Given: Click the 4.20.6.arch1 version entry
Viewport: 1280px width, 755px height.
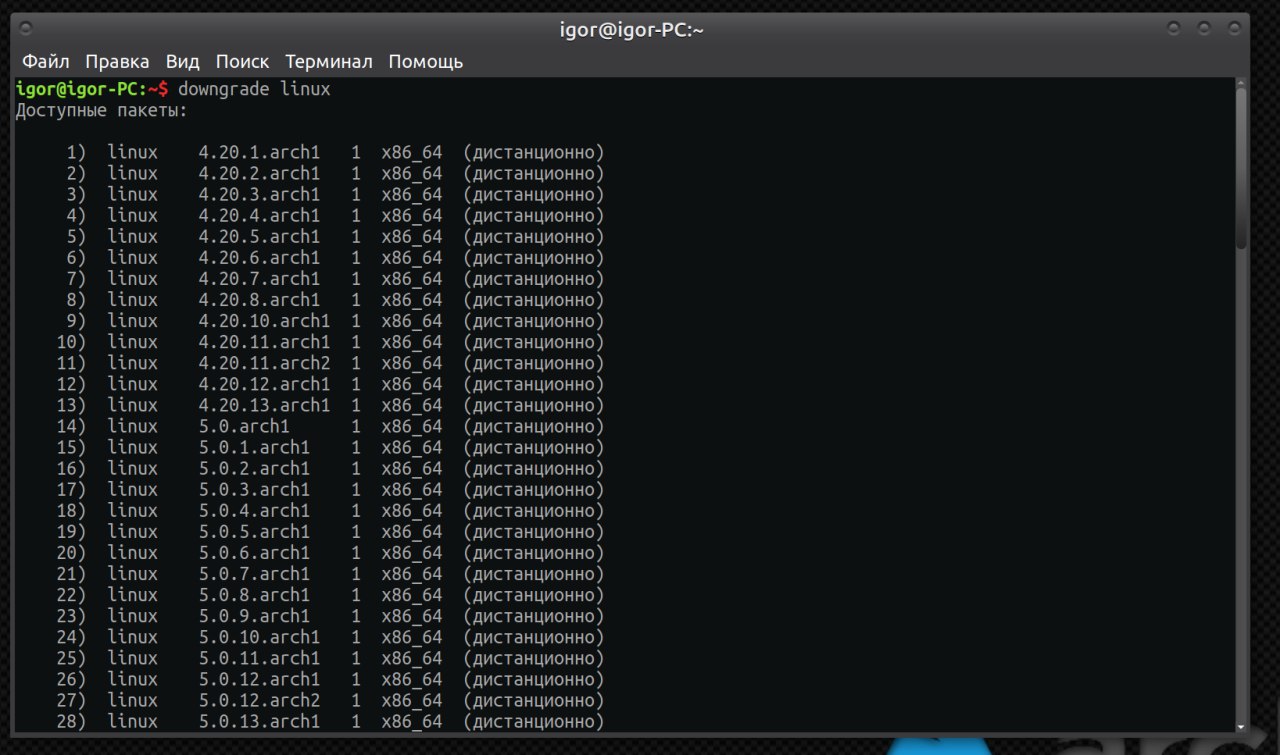Looking at the screenshot, I should pyautogui.click(x=259, y=258).
